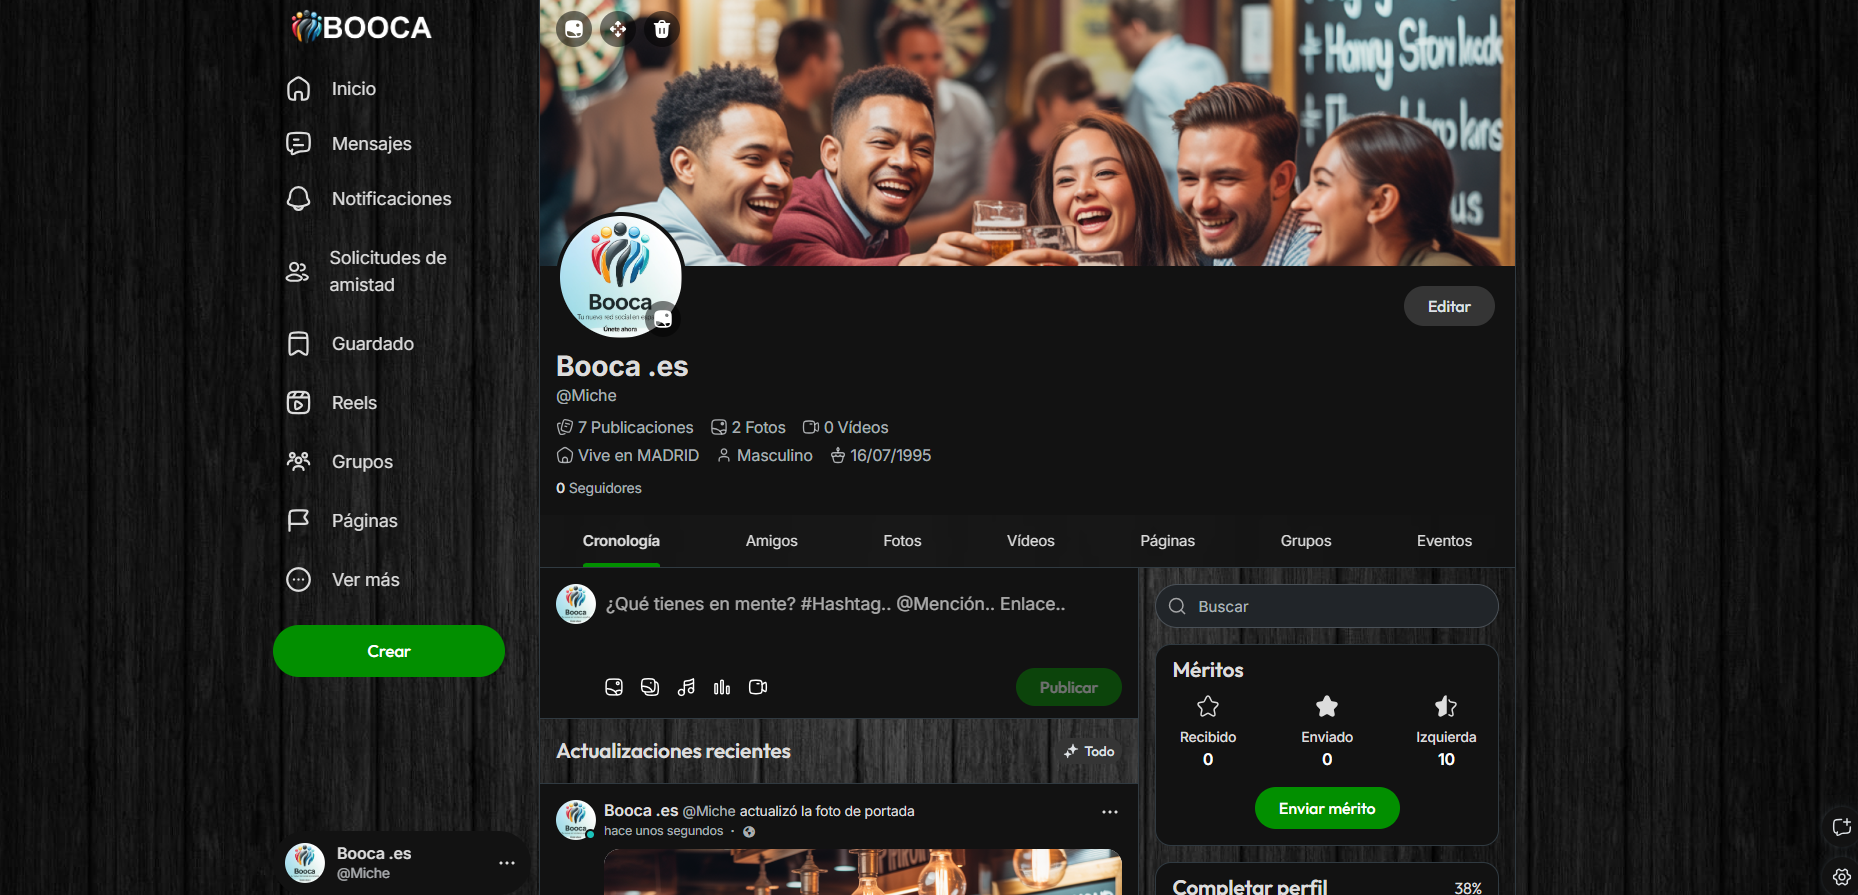Click the music note icon in composer
The image size is (1858, 895).
pyautogui.click(x=686, y=687)
